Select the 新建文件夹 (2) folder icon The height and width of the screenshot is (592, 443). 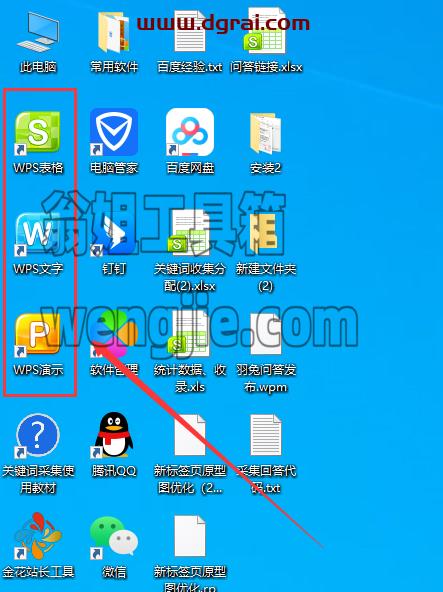[x=265, y=233]
